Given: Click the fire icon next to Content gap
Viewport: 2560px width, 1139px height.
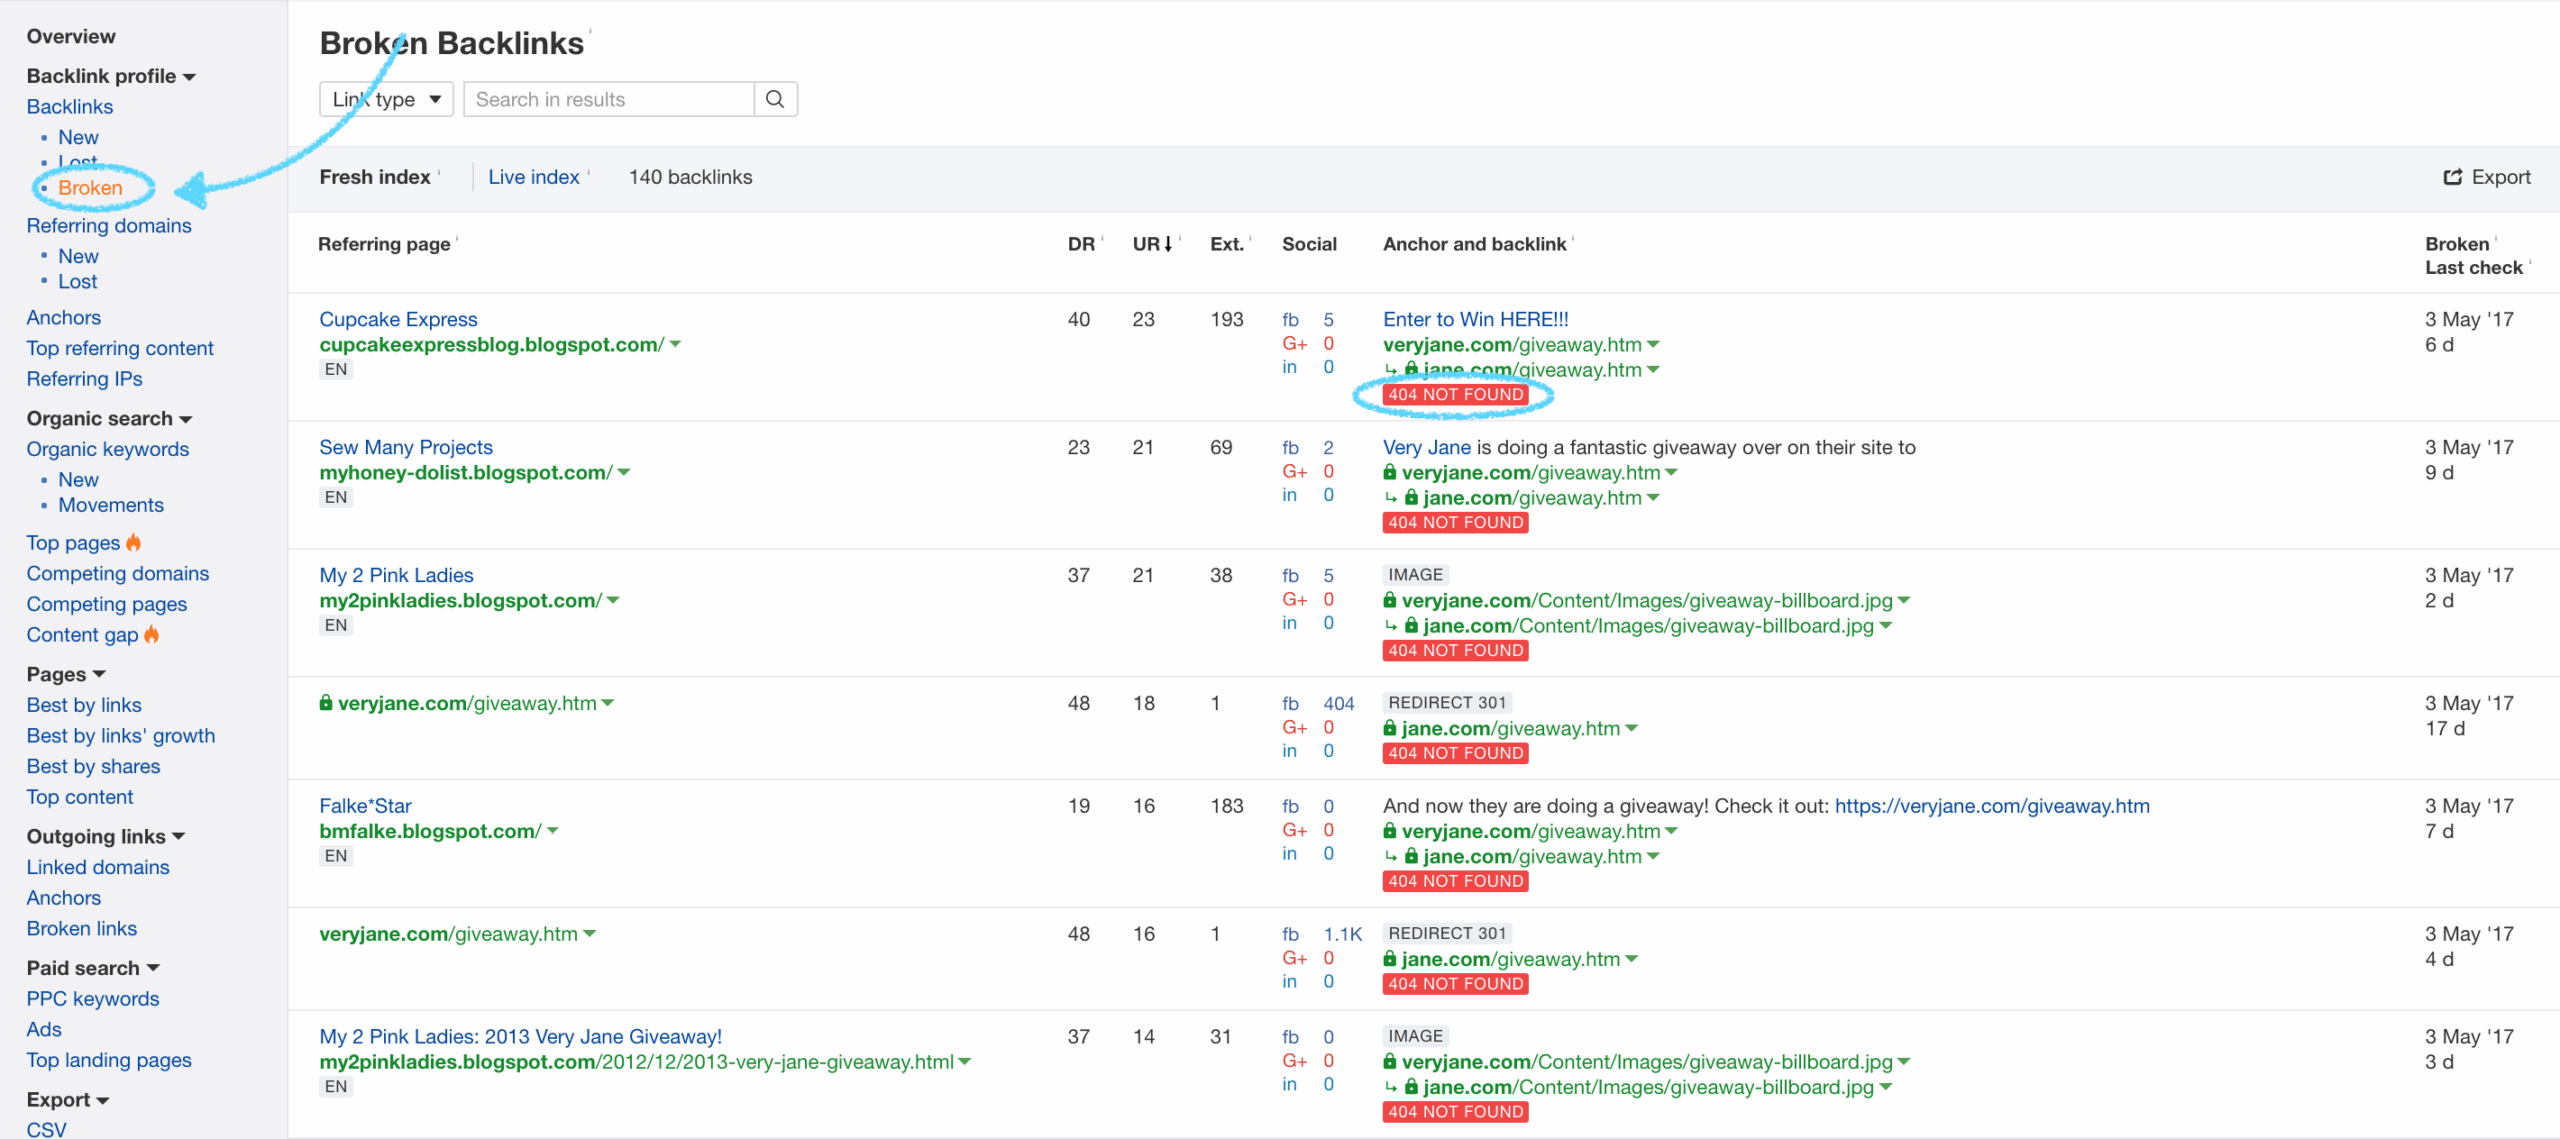Looking at the screenshot, I should coord(152,634).
